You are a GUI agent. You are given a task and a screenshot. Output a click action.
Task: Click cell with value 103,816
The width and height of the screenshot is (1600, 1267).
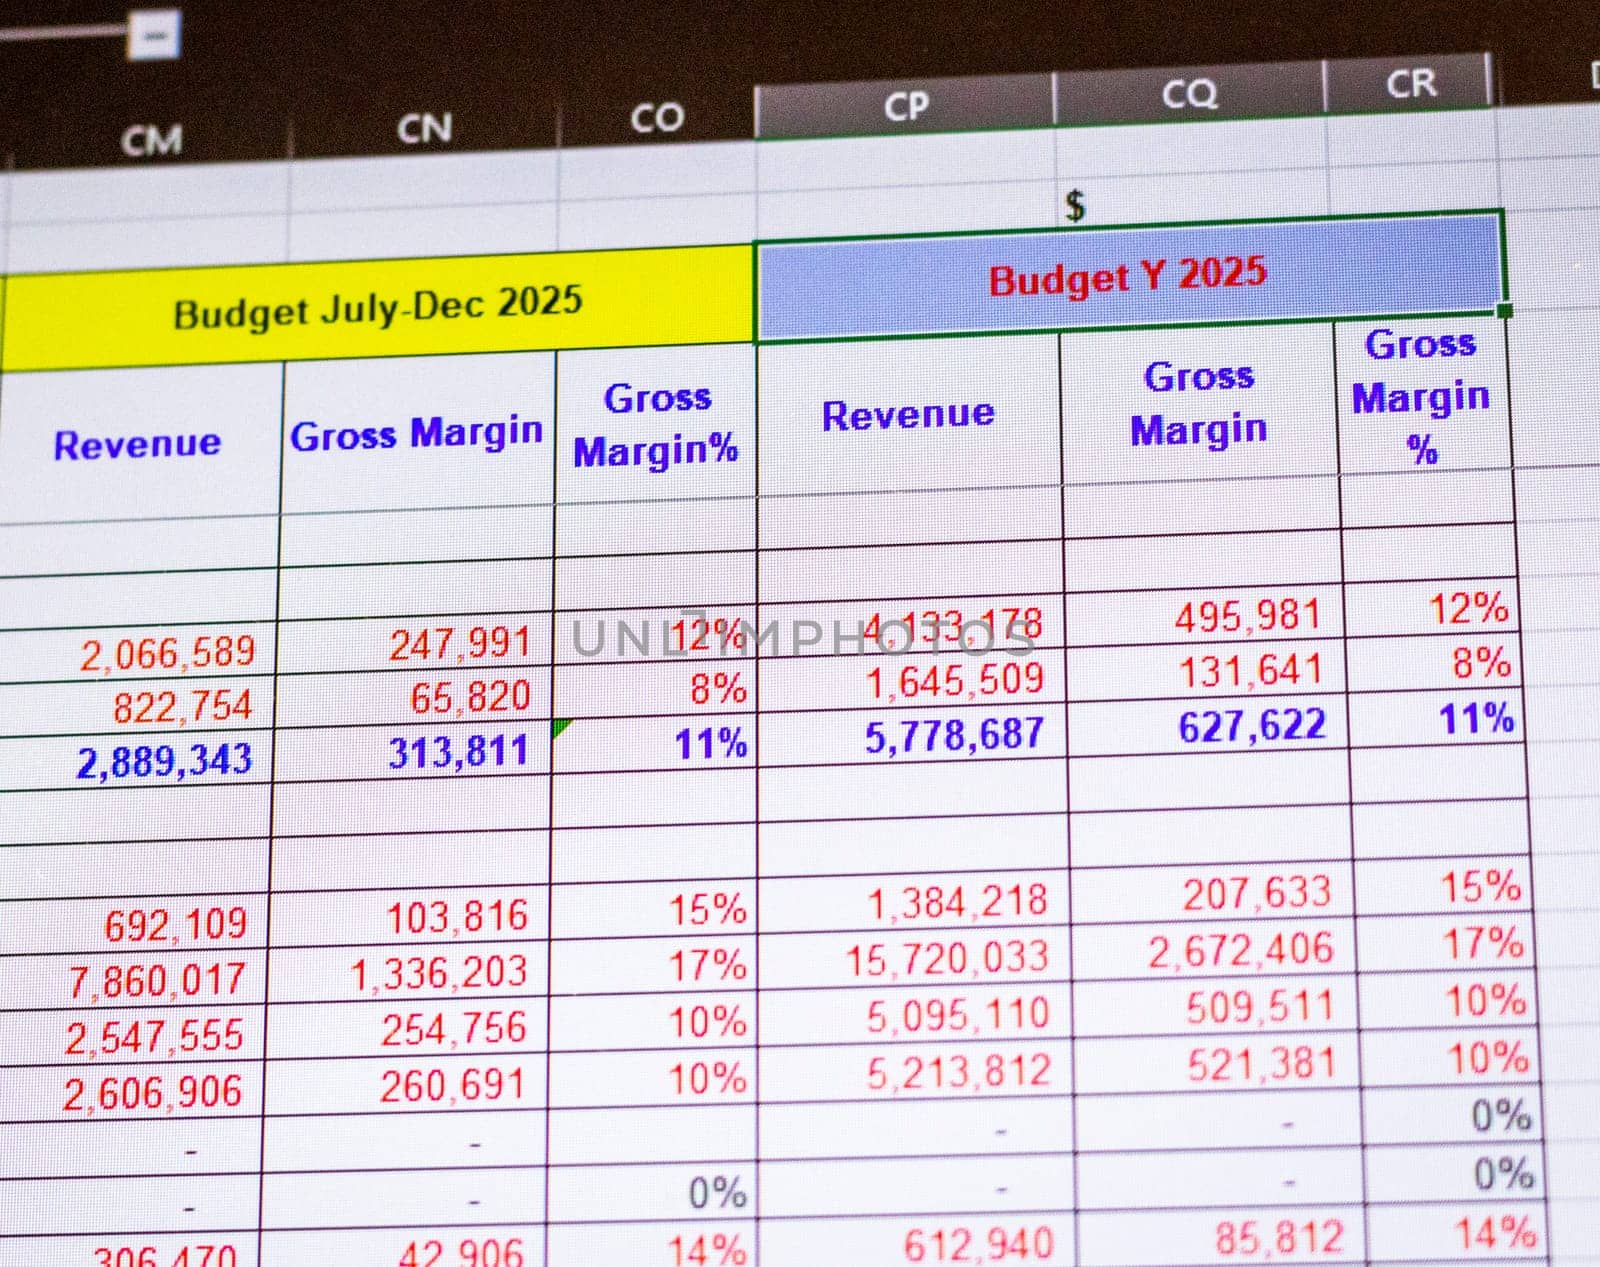coord(409,917)
